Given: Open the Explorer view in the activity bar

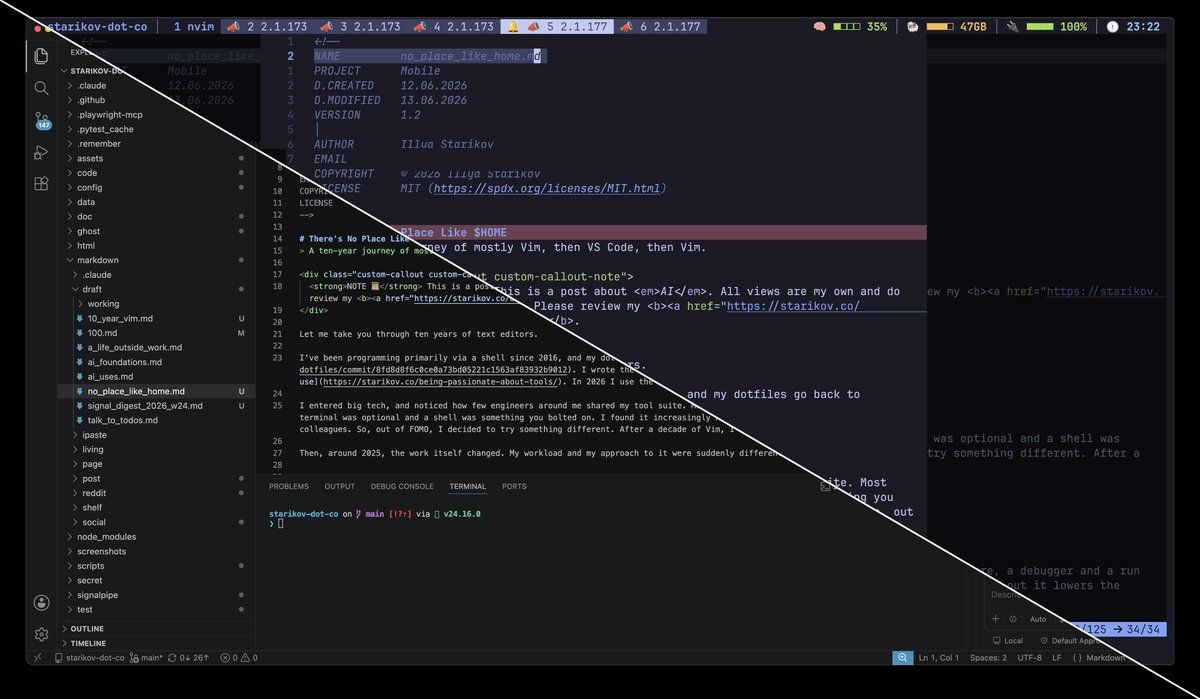Looking at the screenshot, I should tap(41, 55).
